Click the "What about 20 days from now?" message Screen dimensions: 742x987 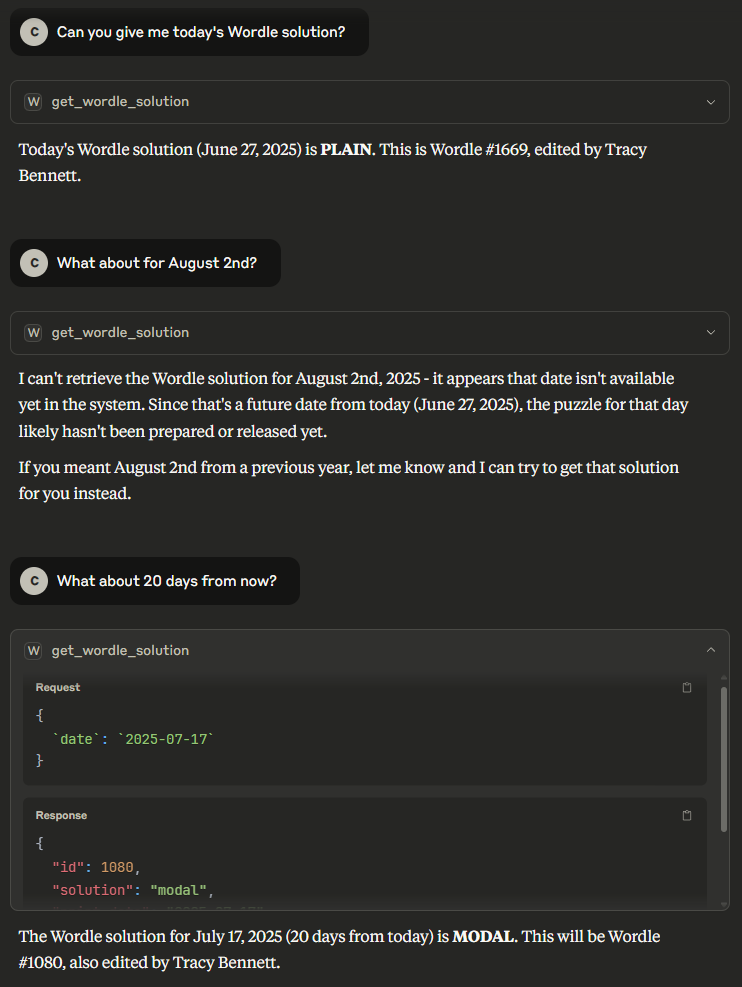(166, 581)
